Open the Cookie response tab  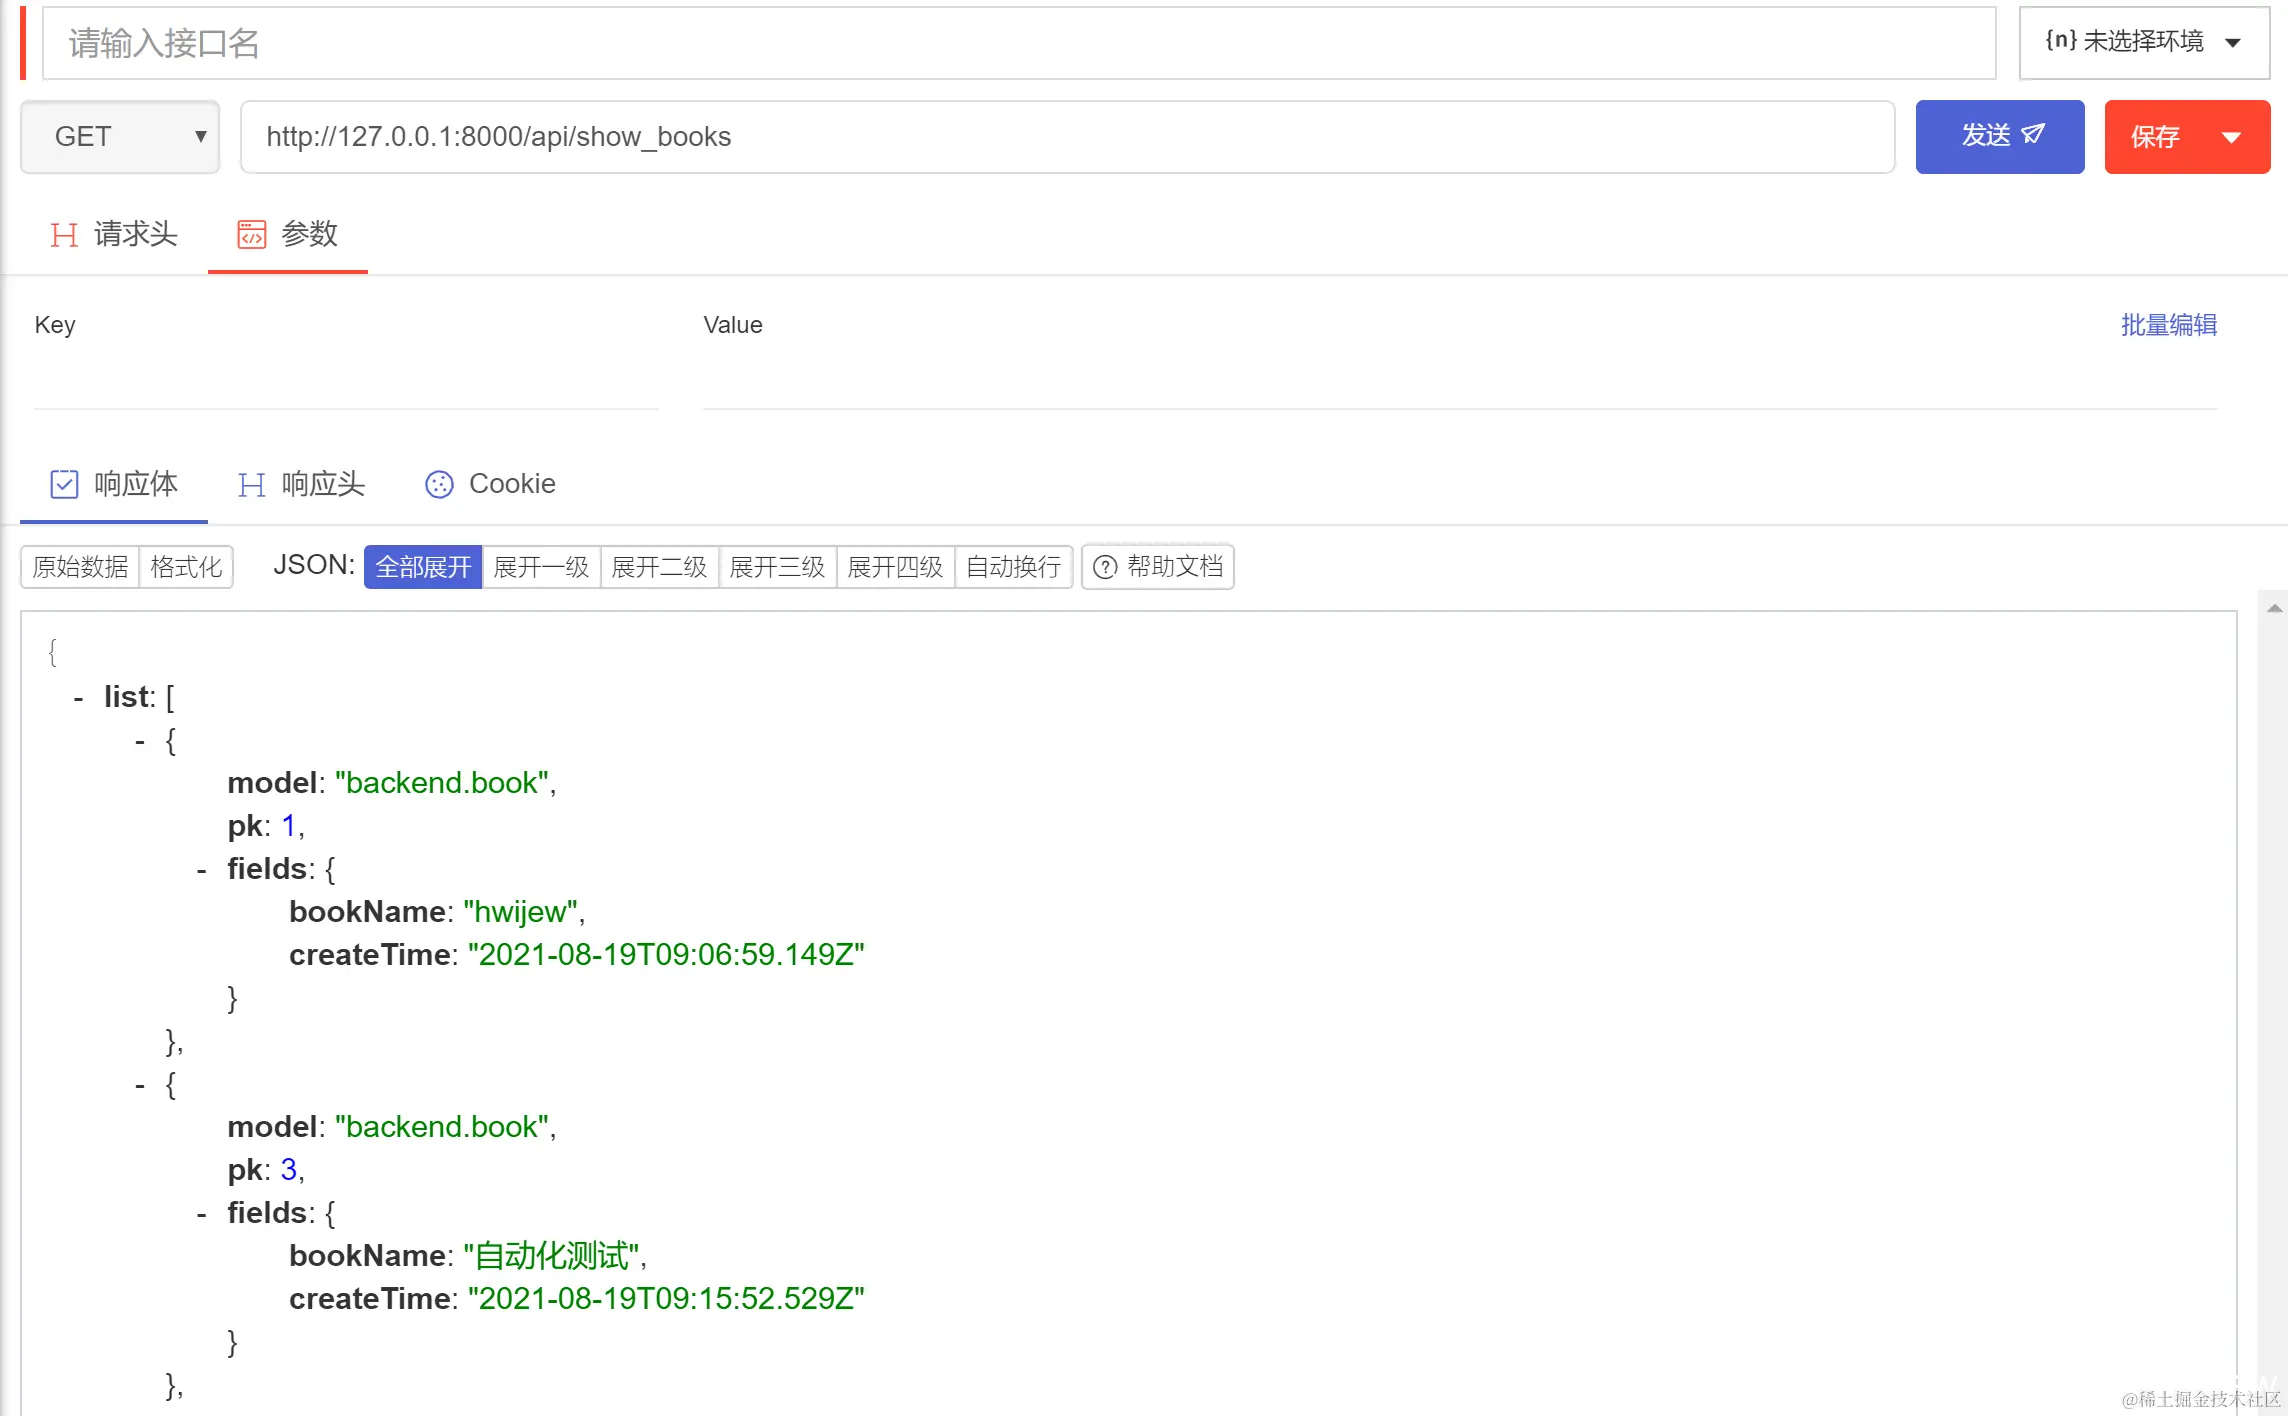(512, 484)
